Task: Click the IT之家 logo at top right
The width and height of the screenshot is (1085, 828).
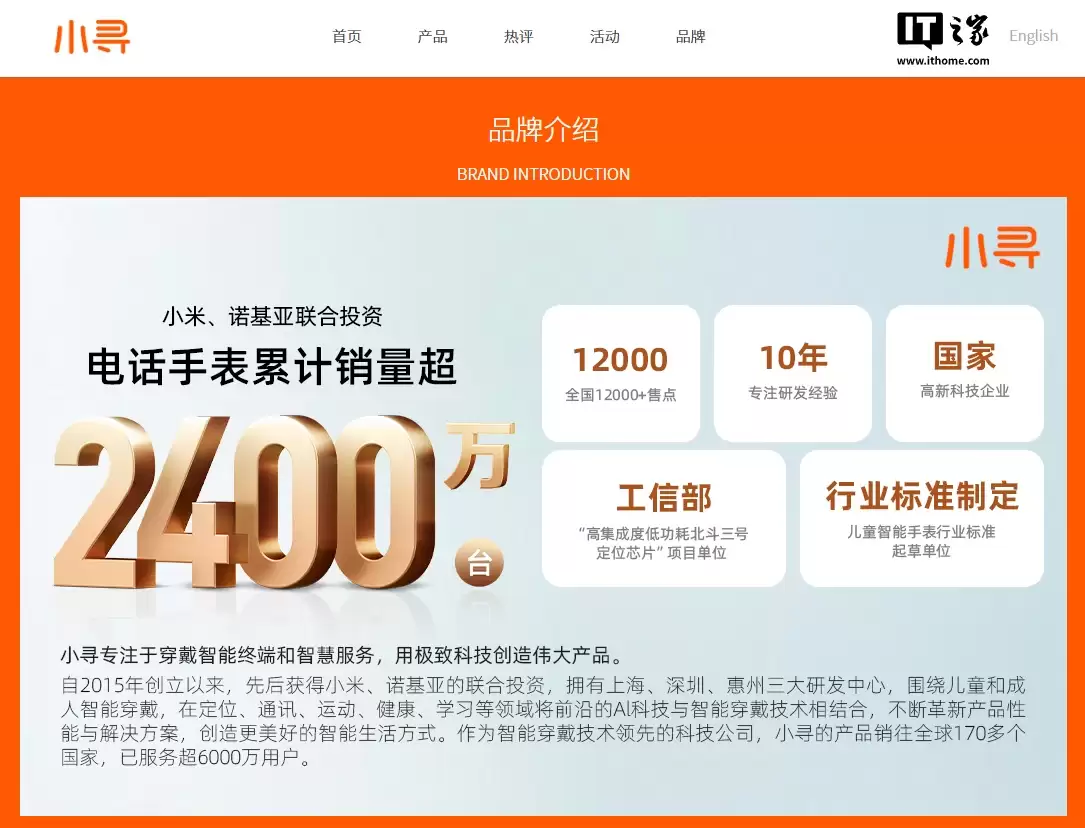Action: click(941, 32)
